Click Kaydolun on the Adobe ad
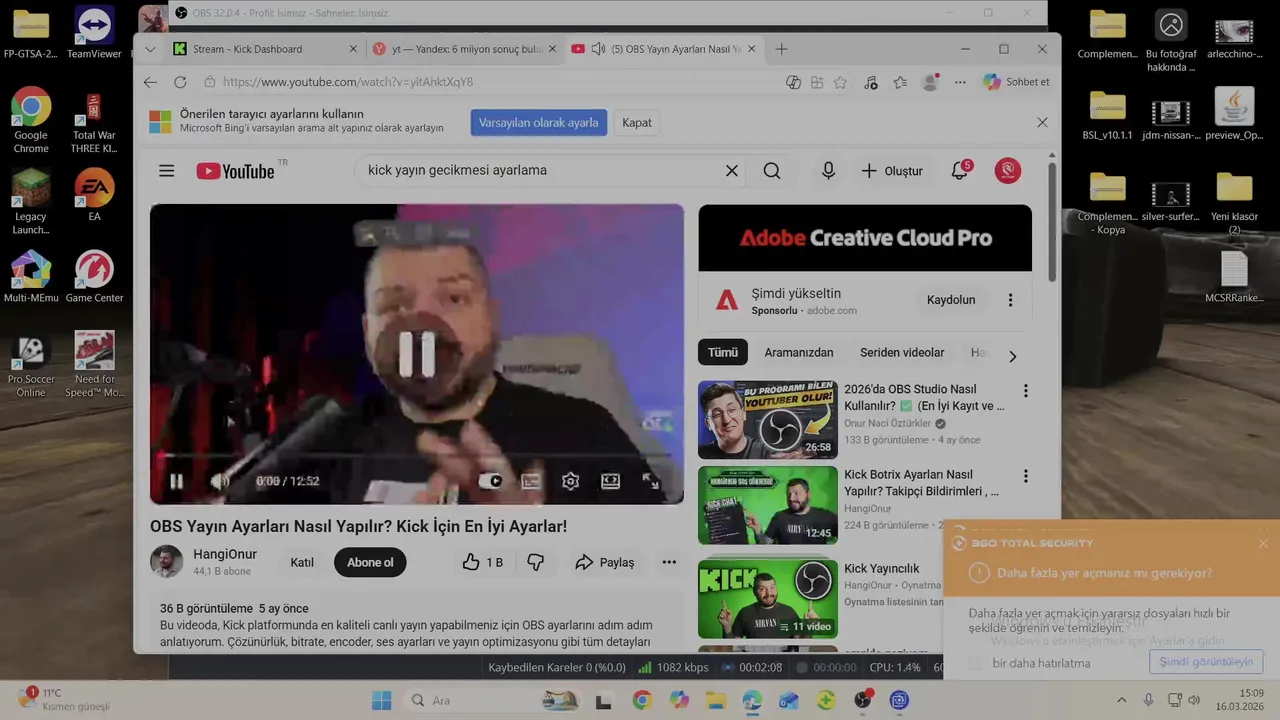 [x=951, y=300]
